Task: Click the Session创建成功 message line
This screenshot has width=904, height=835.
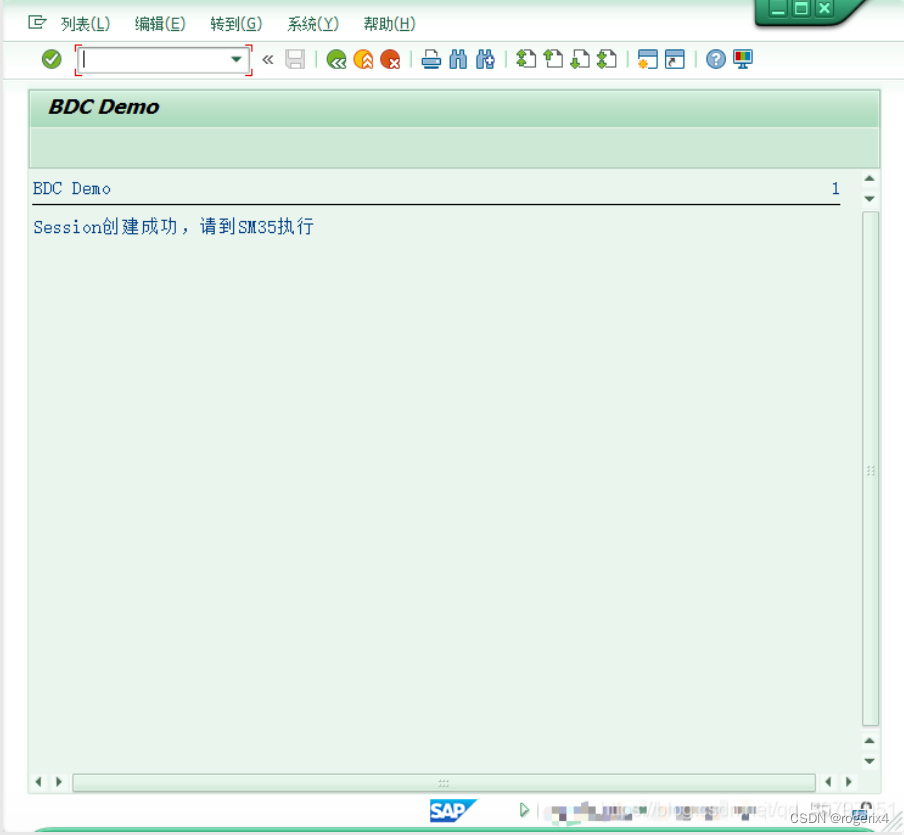Action: [x=174, y=227]
